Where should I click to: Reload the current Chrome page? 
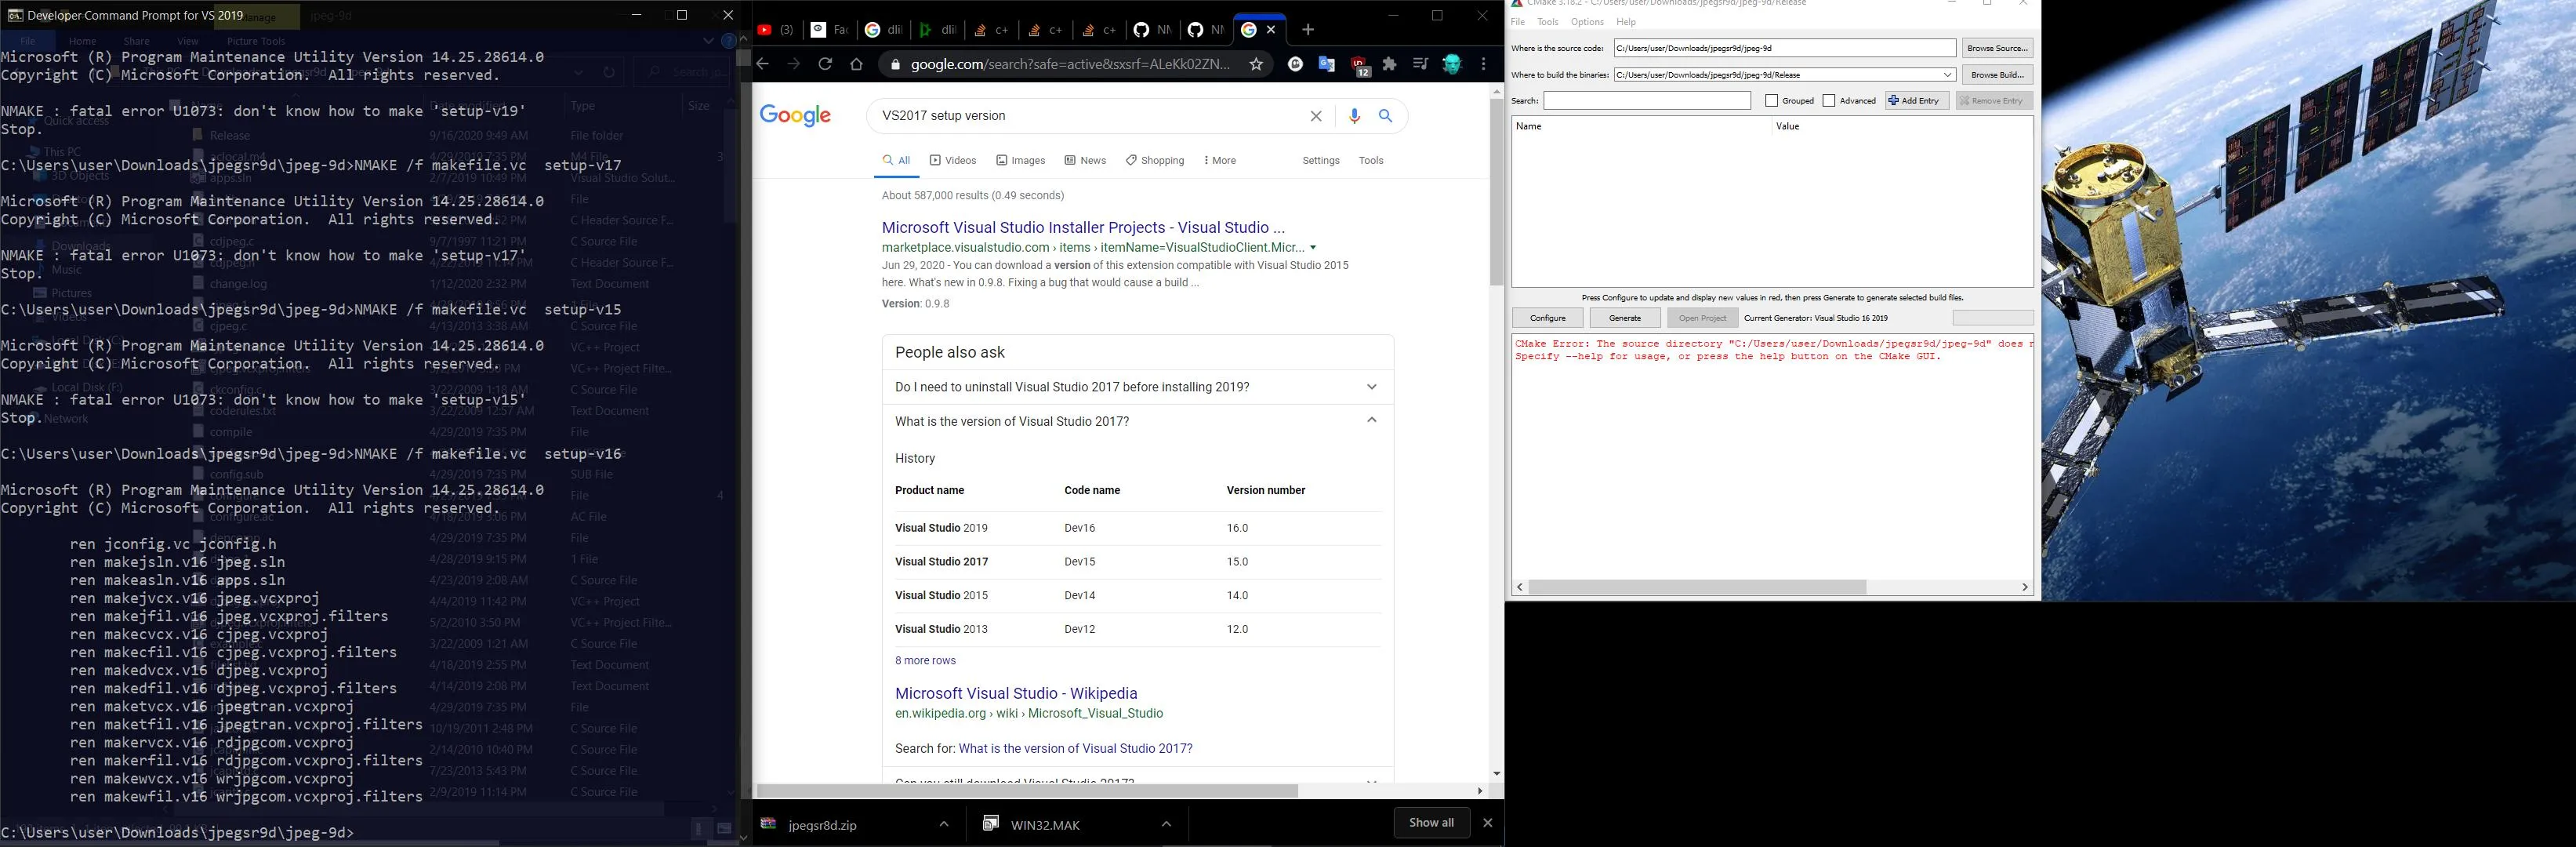825,64
